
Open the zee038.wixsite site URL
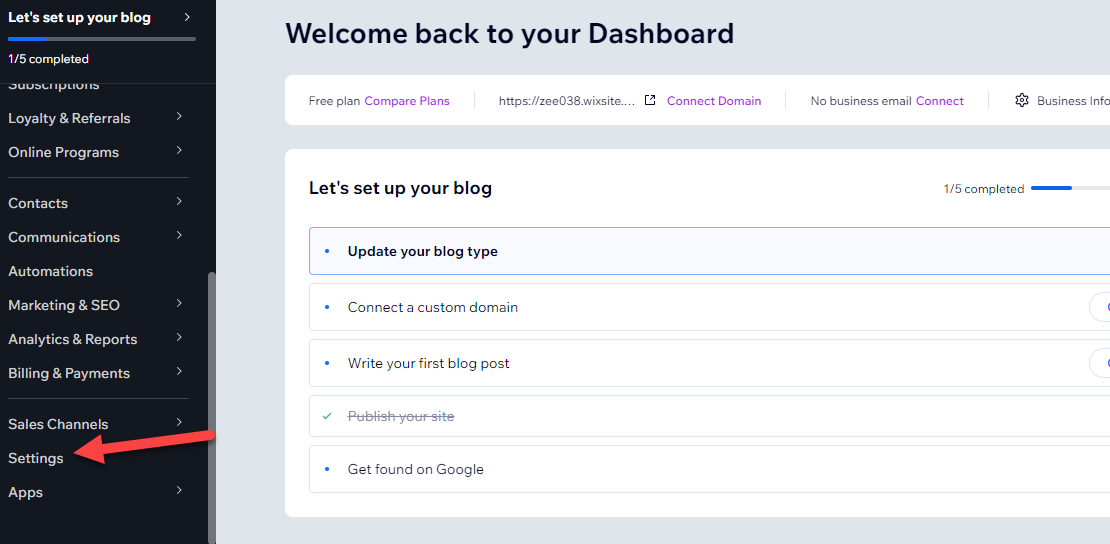(x=568, y=101)
